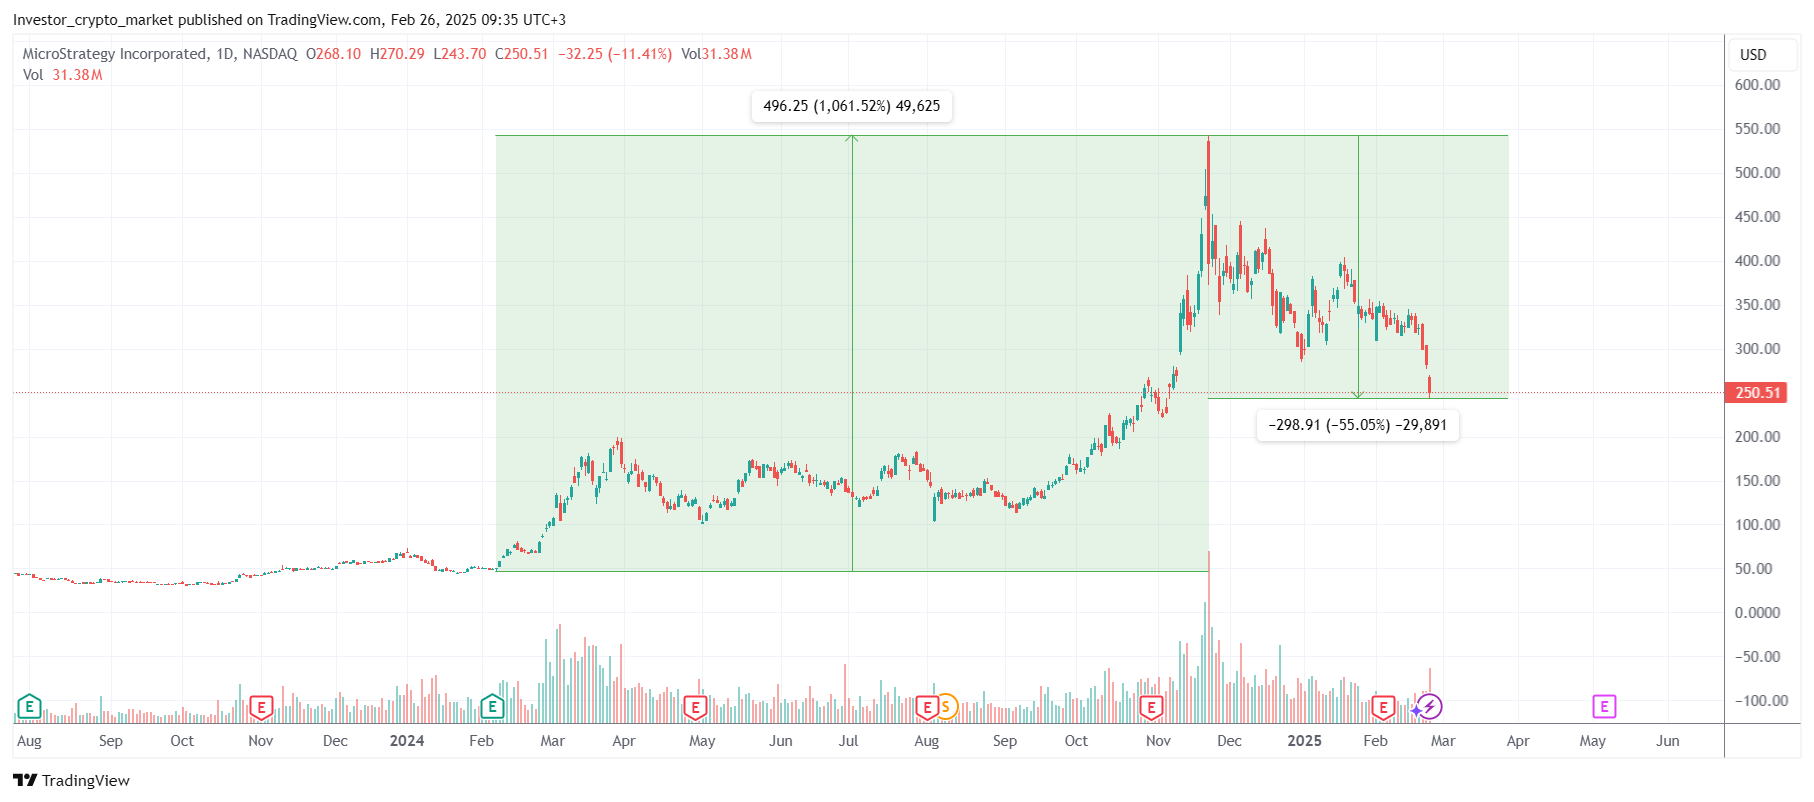1814x802 pixels.
Task: Click the High value H270.29
Action: coord(397,54)
